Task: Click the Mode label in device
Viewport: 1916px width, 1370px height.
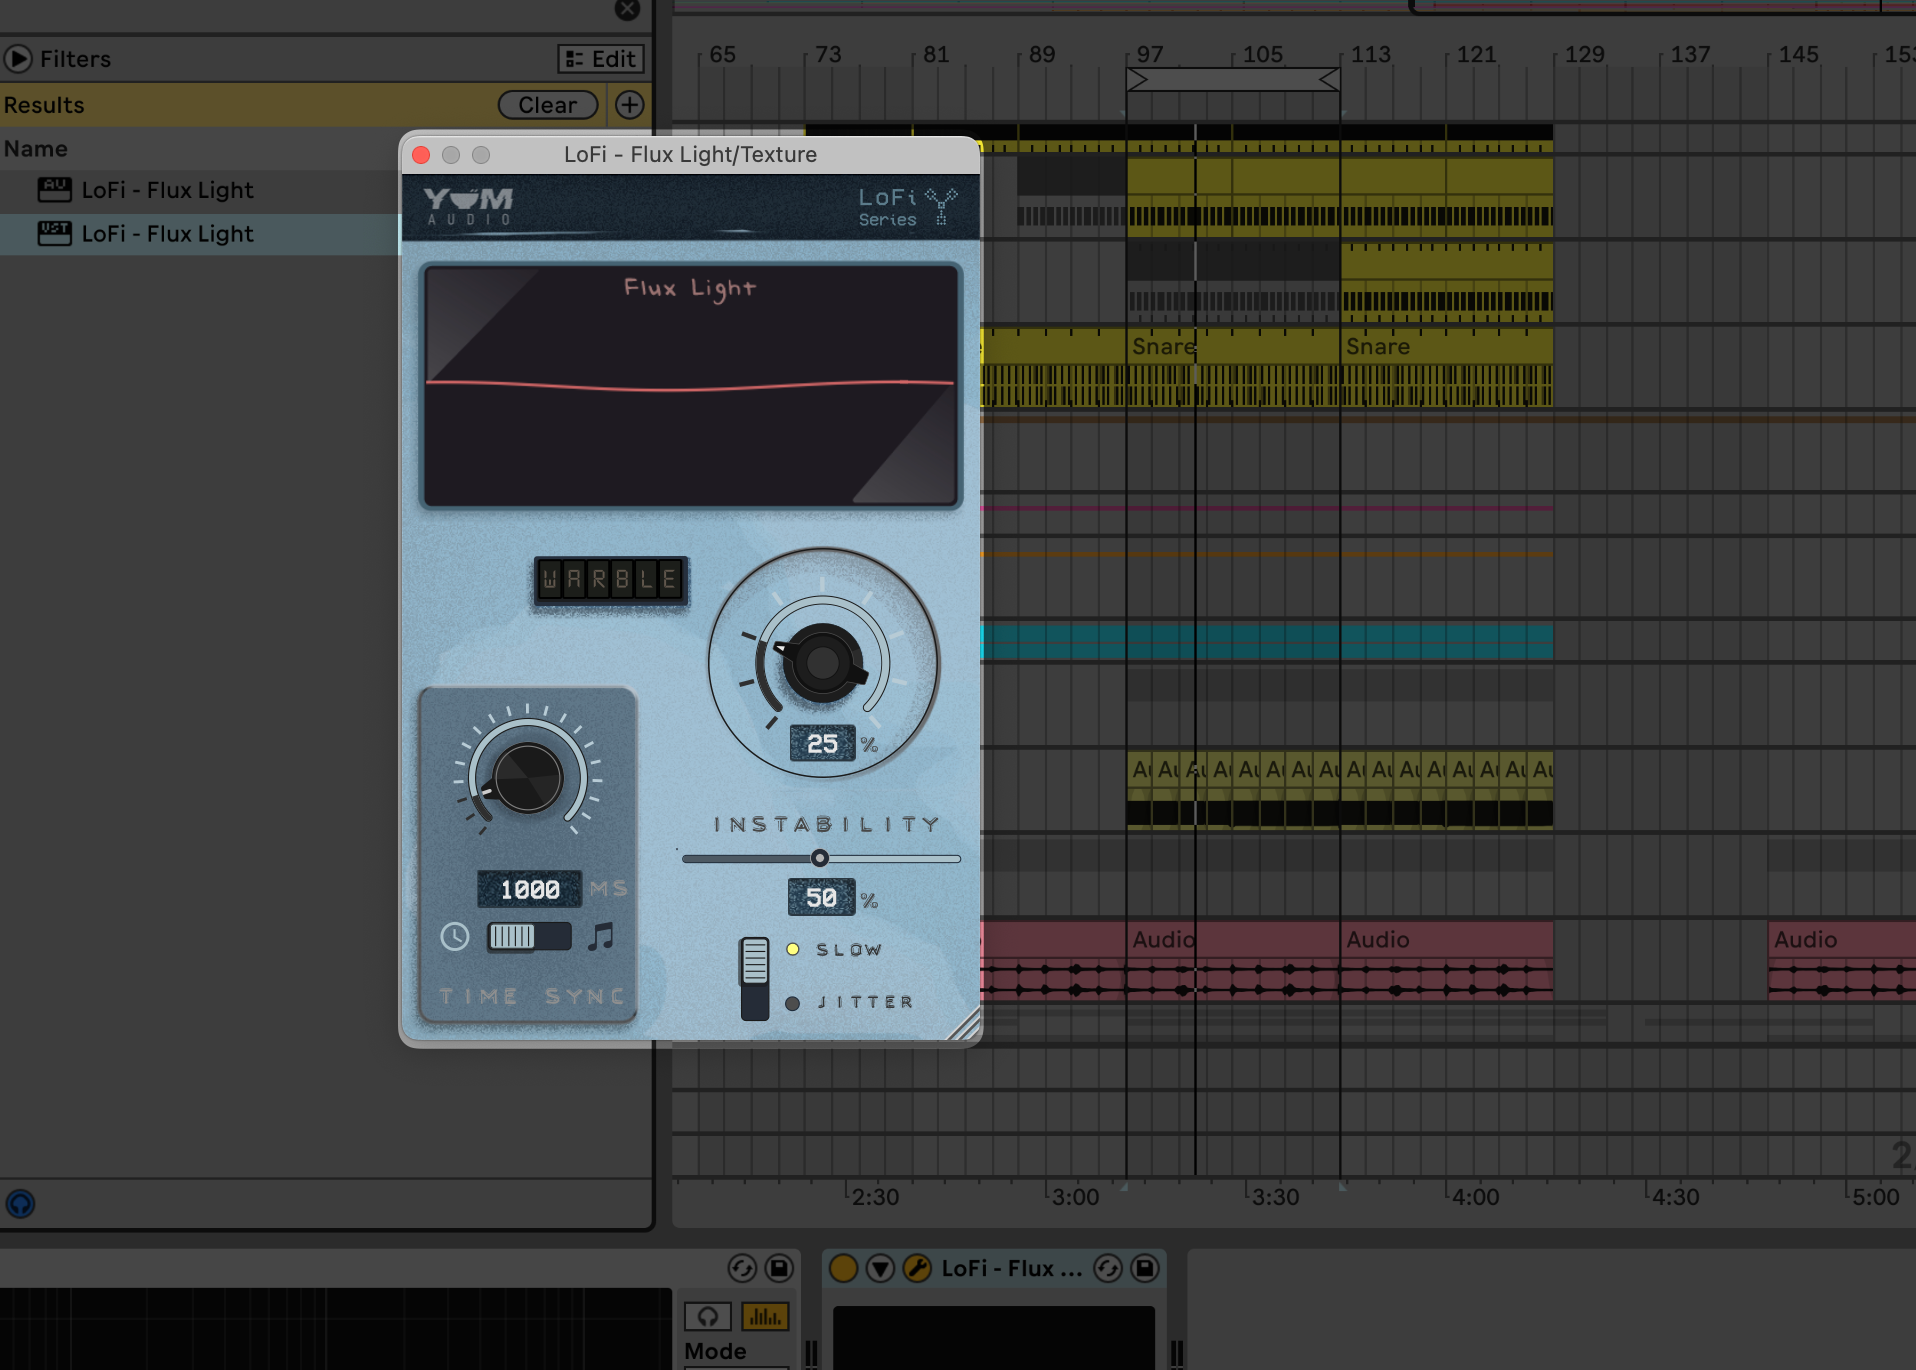Action: 715,1351
